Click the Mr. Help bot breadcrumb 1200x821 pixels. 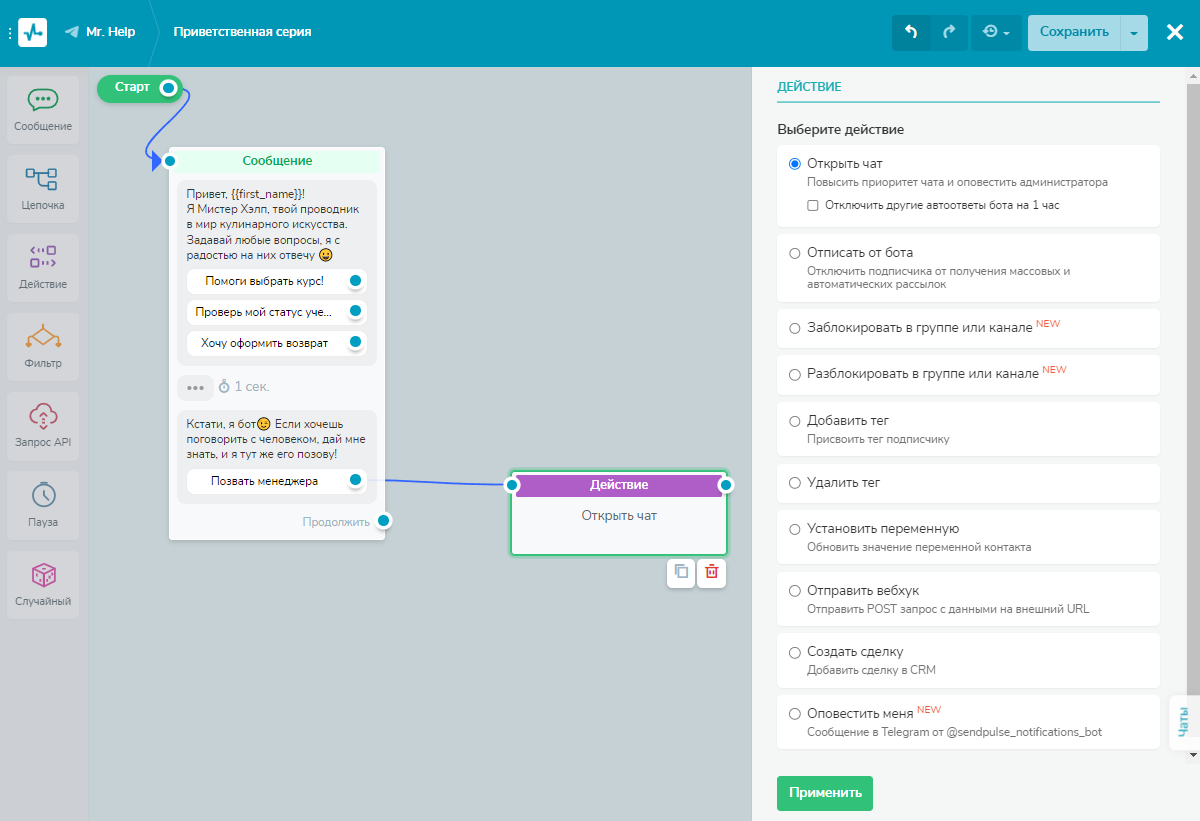[100, 32]
